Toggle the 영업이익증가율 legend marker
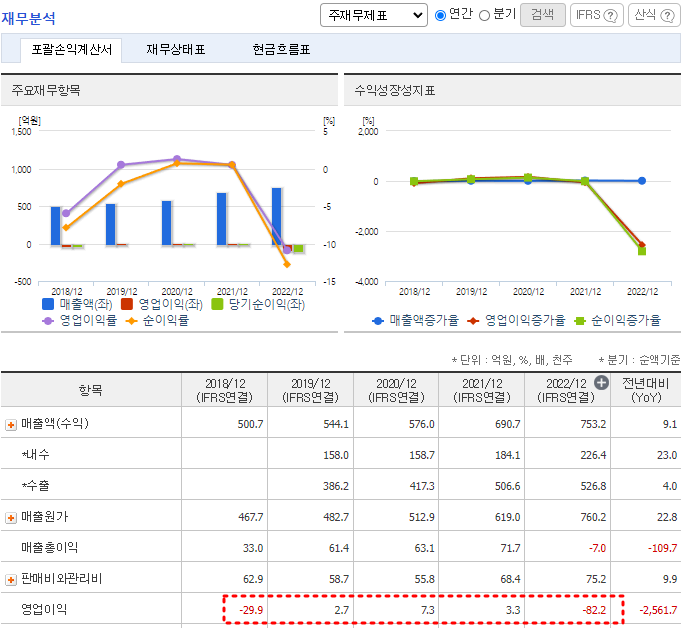Viewport: 691px width, 628px height. coord(473,321)
